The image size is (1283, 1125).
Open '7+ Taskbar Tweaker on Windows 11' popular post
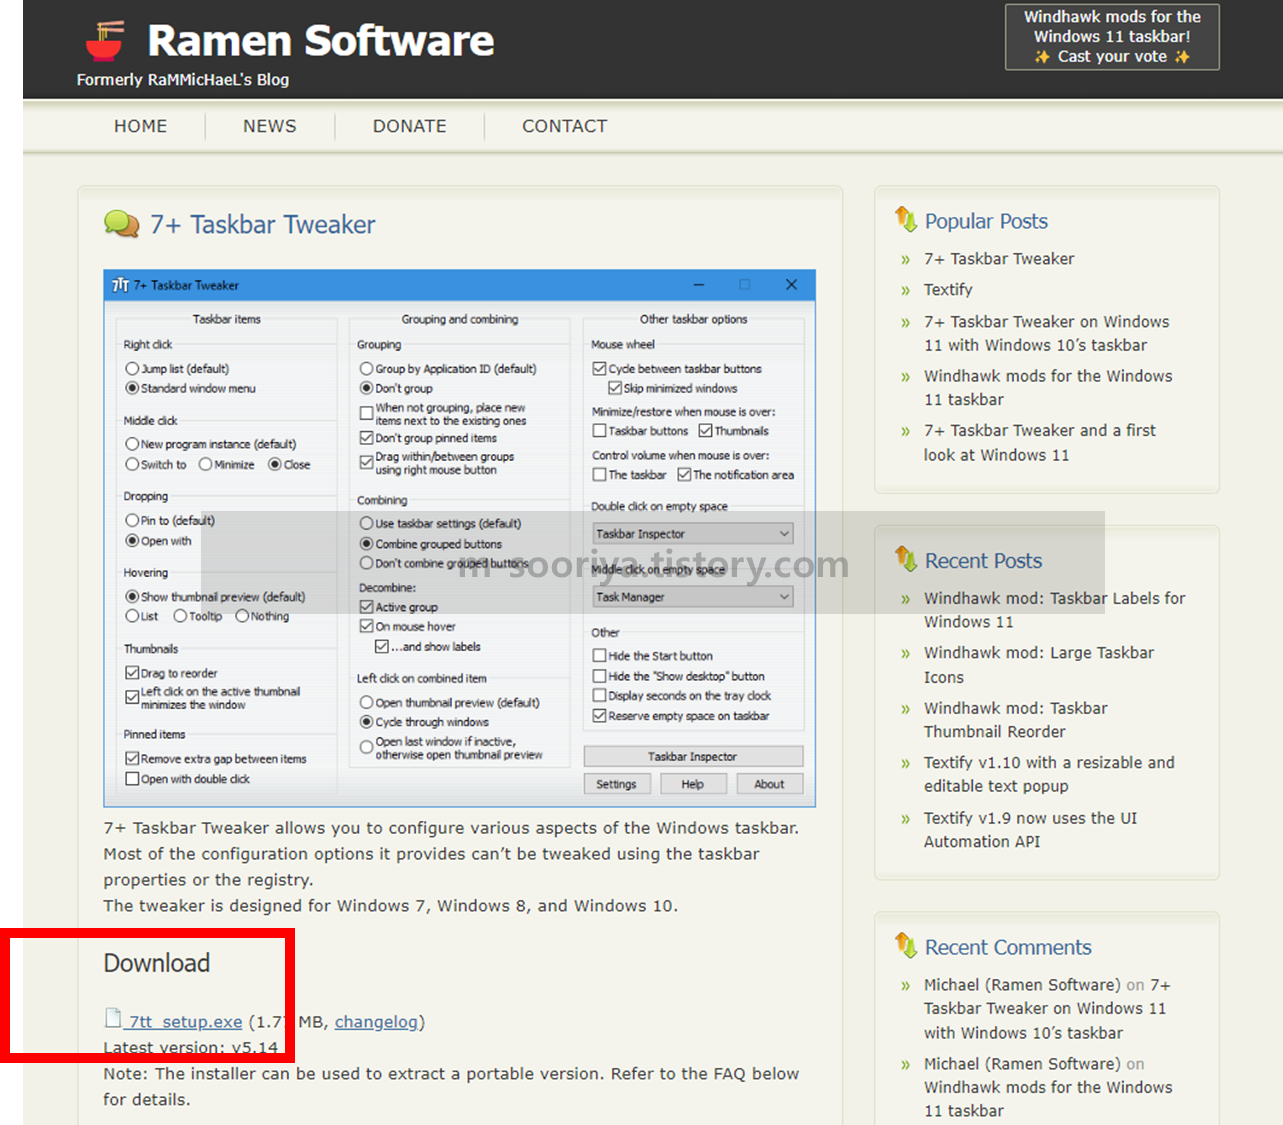tap(1047, 333)
